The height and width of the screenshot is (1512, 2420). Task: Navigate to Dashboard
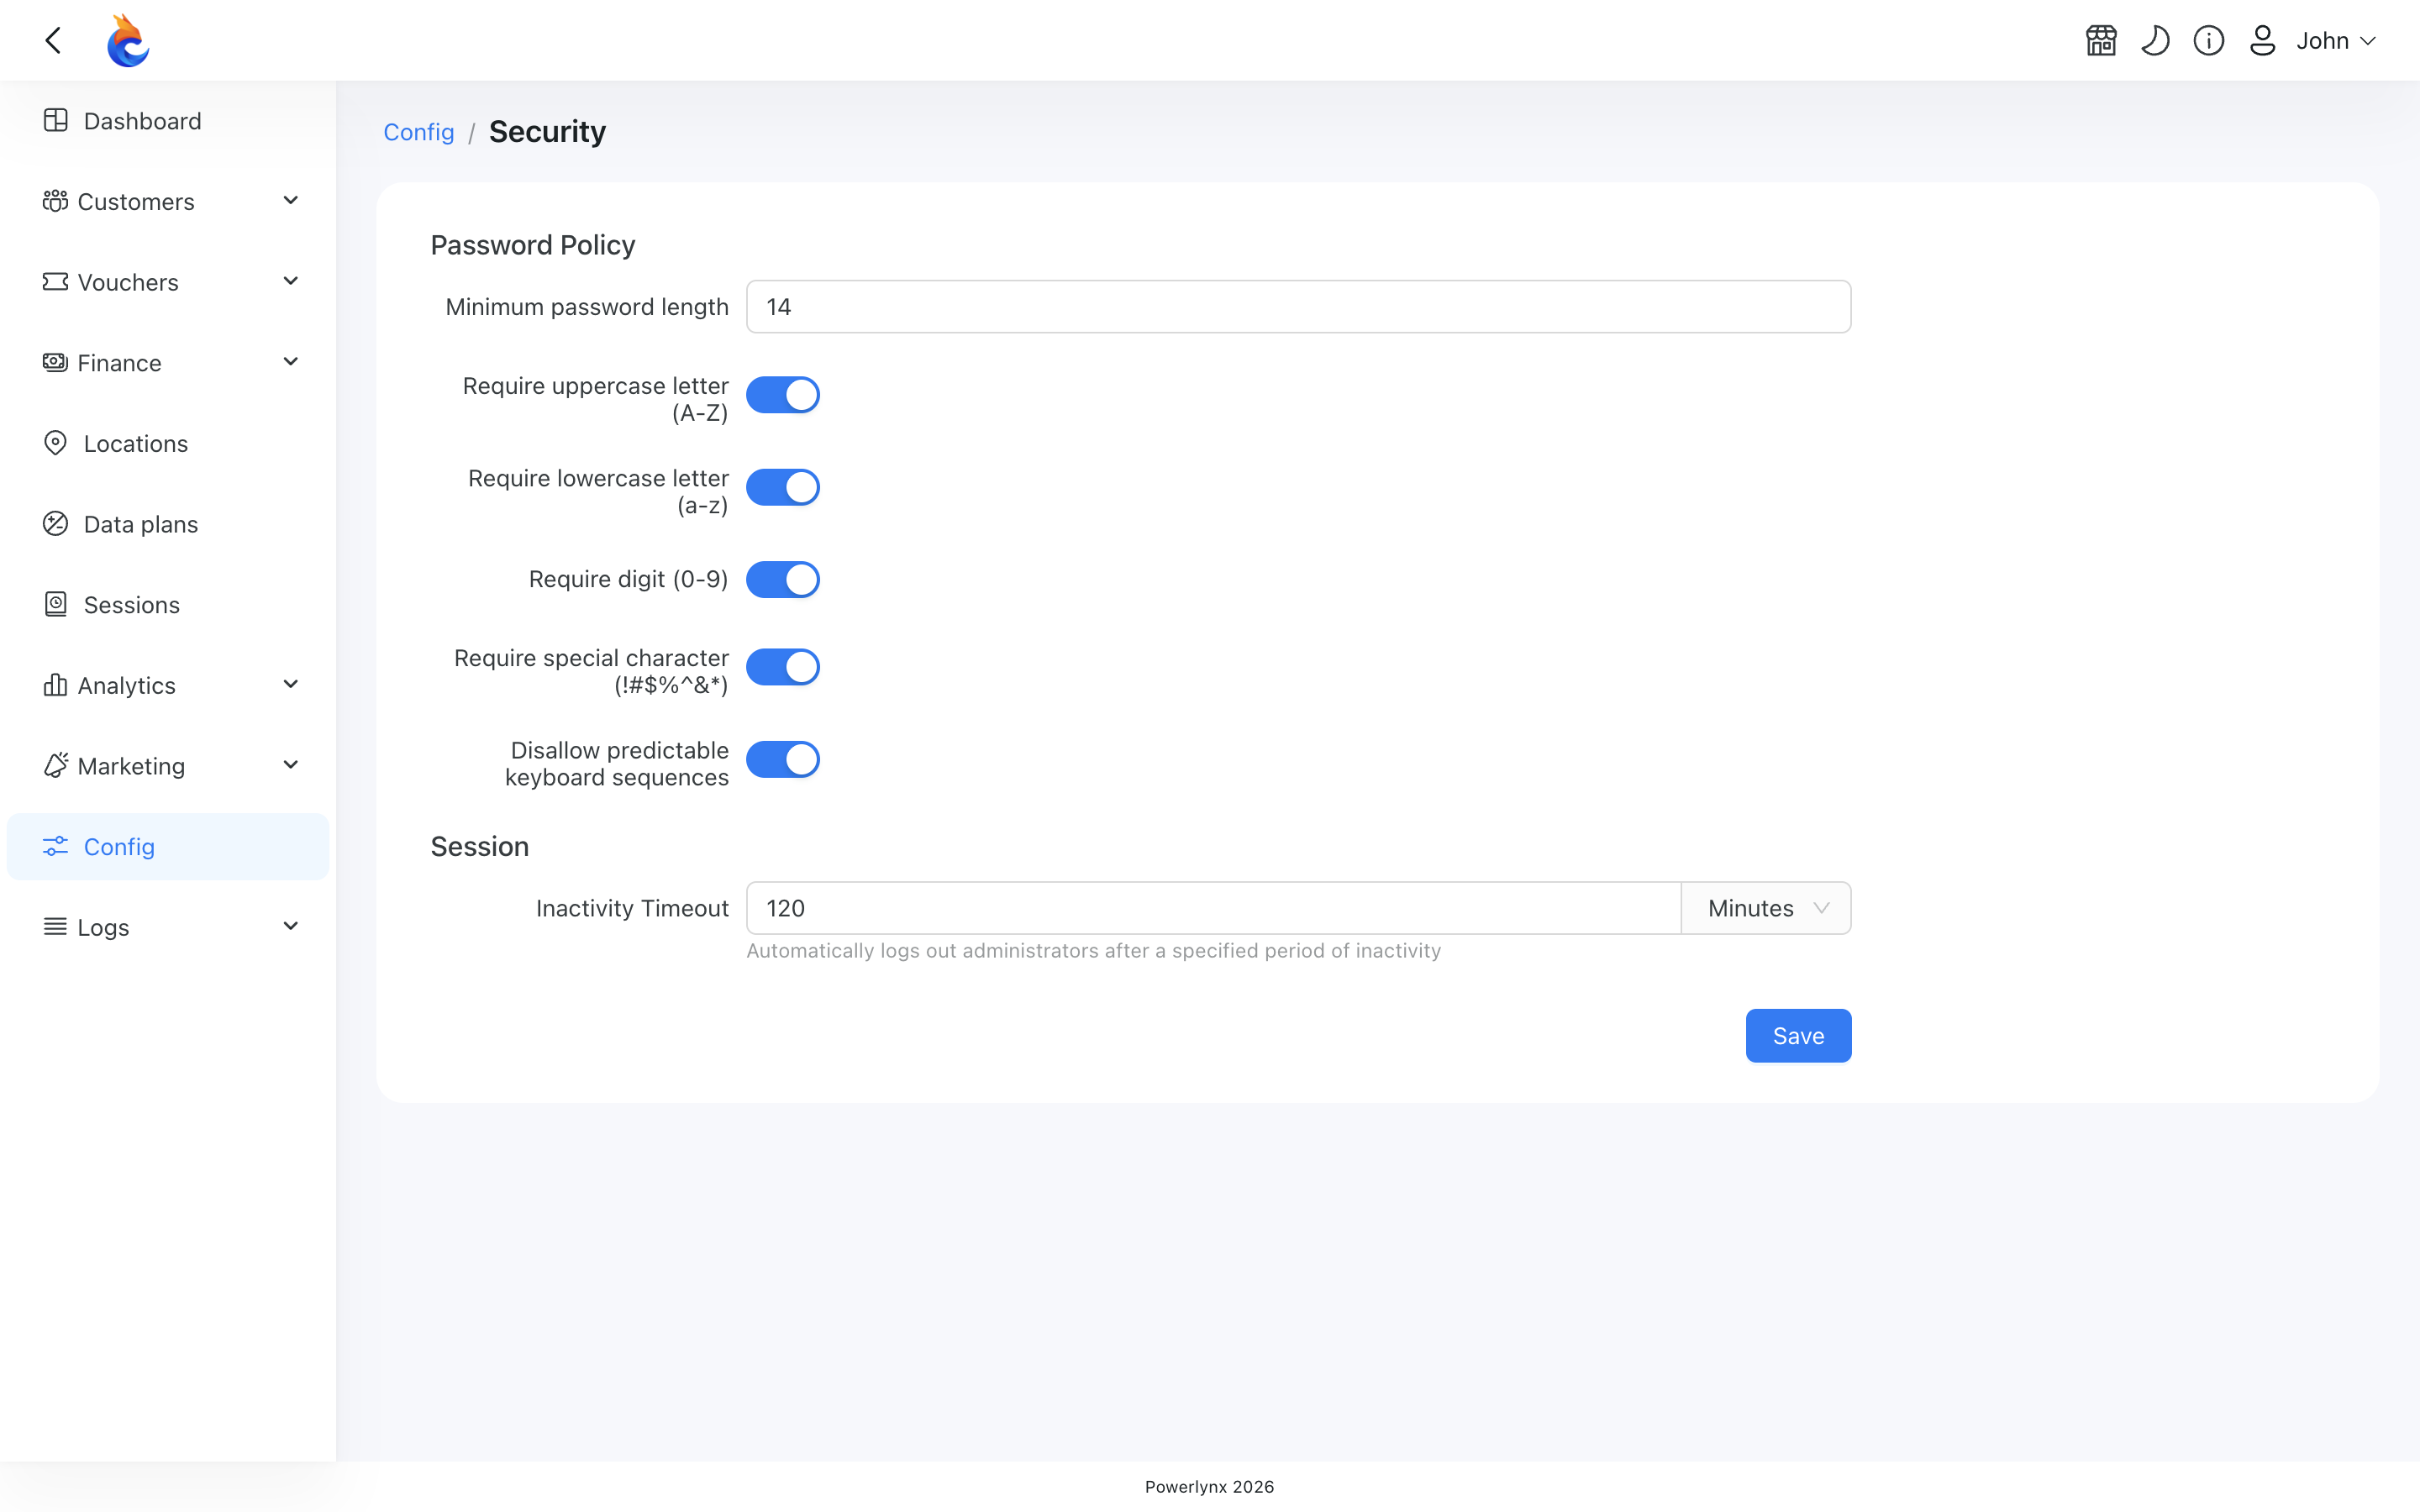tap(168, 121)
